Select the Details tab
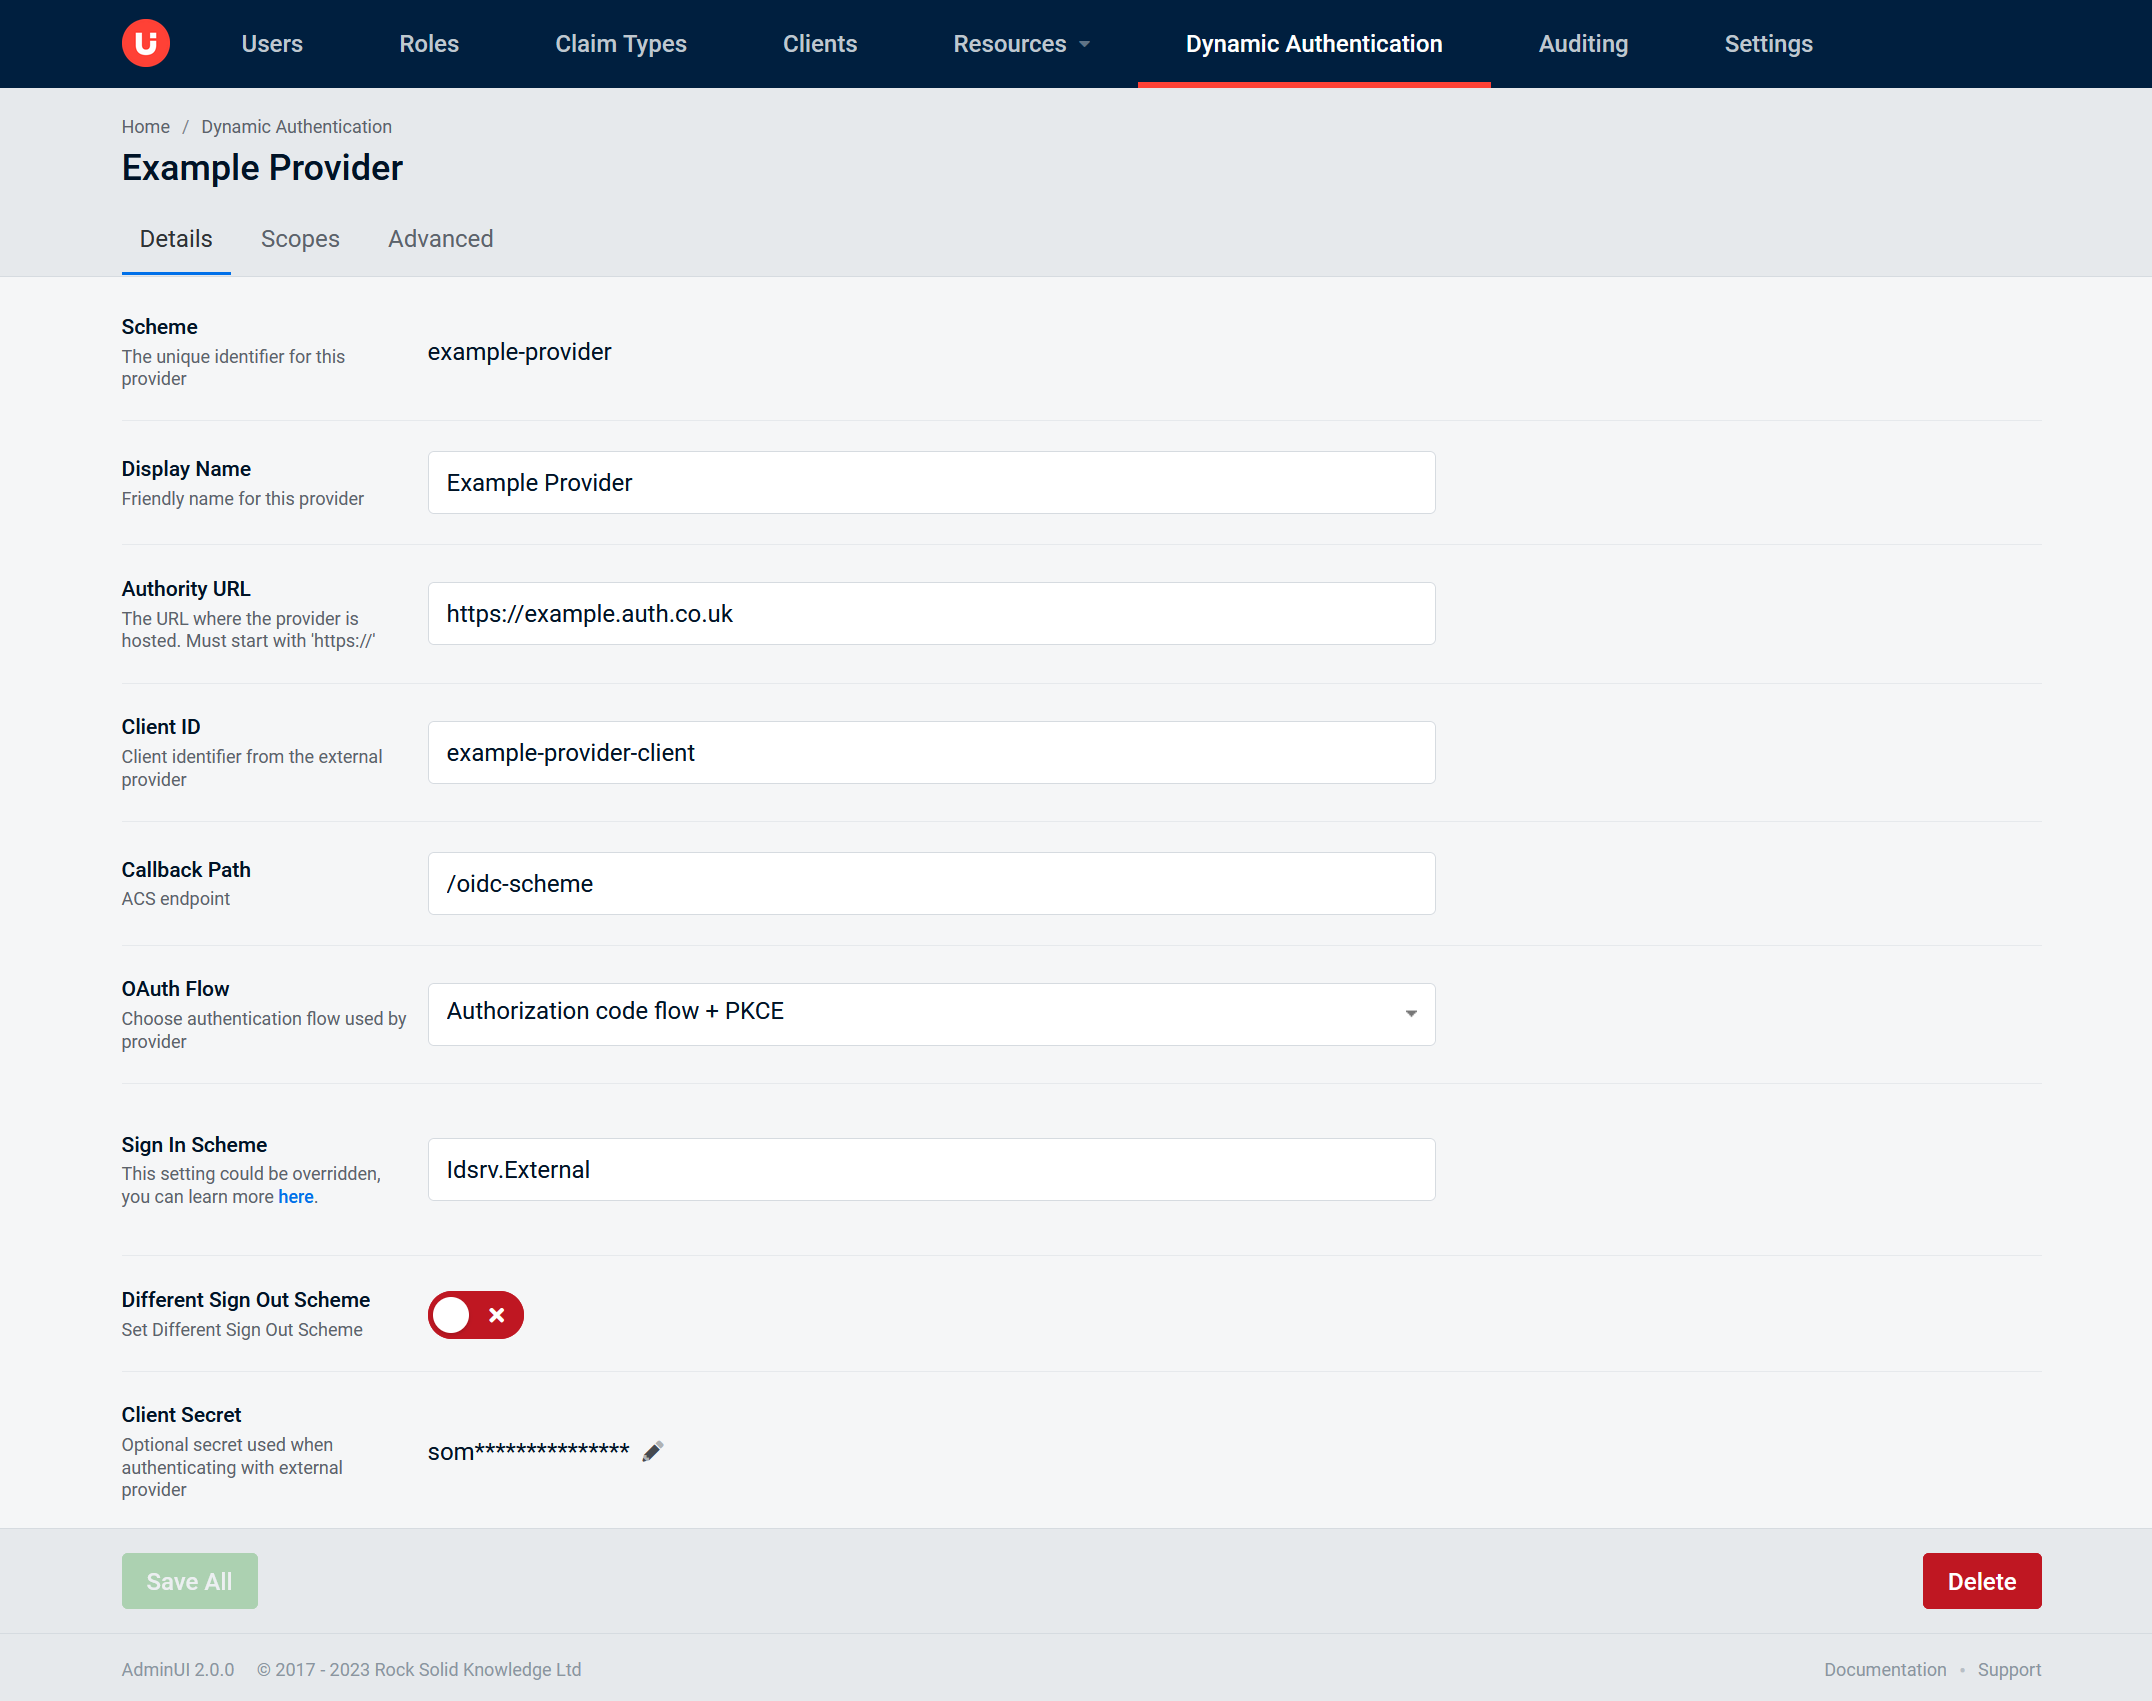This screenshot has width=2152, height=1701. coord(176,239)
